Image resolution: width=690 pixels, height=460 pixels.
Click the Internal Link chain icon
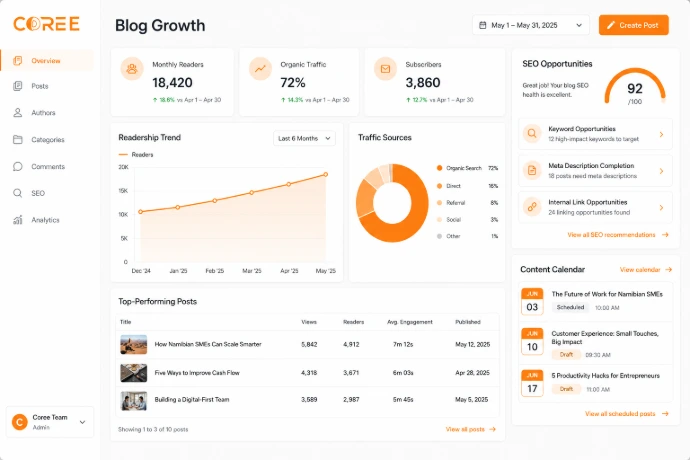coord(532,207)
